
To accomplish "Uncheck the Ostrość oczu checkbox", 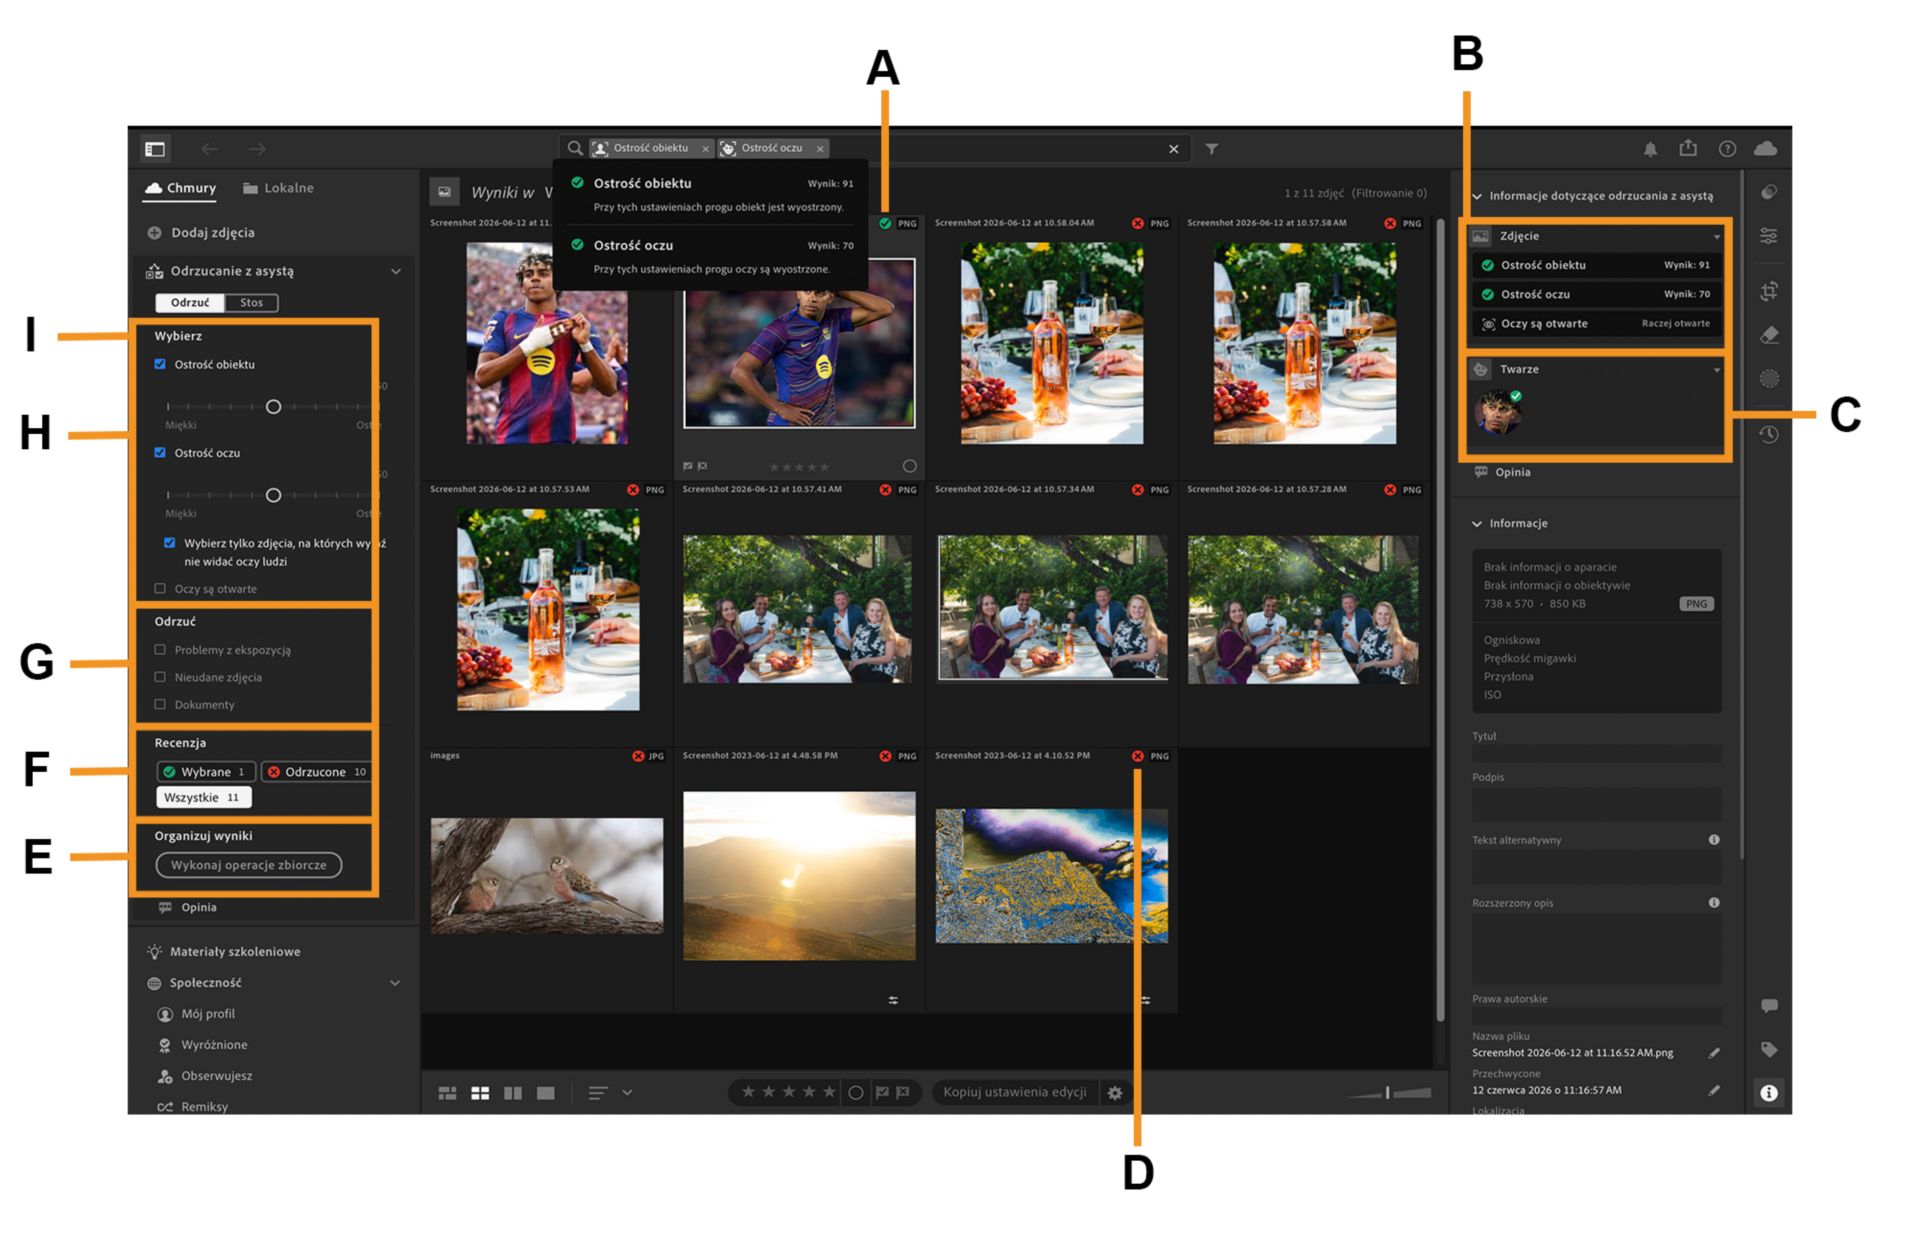I will point(160,453).
